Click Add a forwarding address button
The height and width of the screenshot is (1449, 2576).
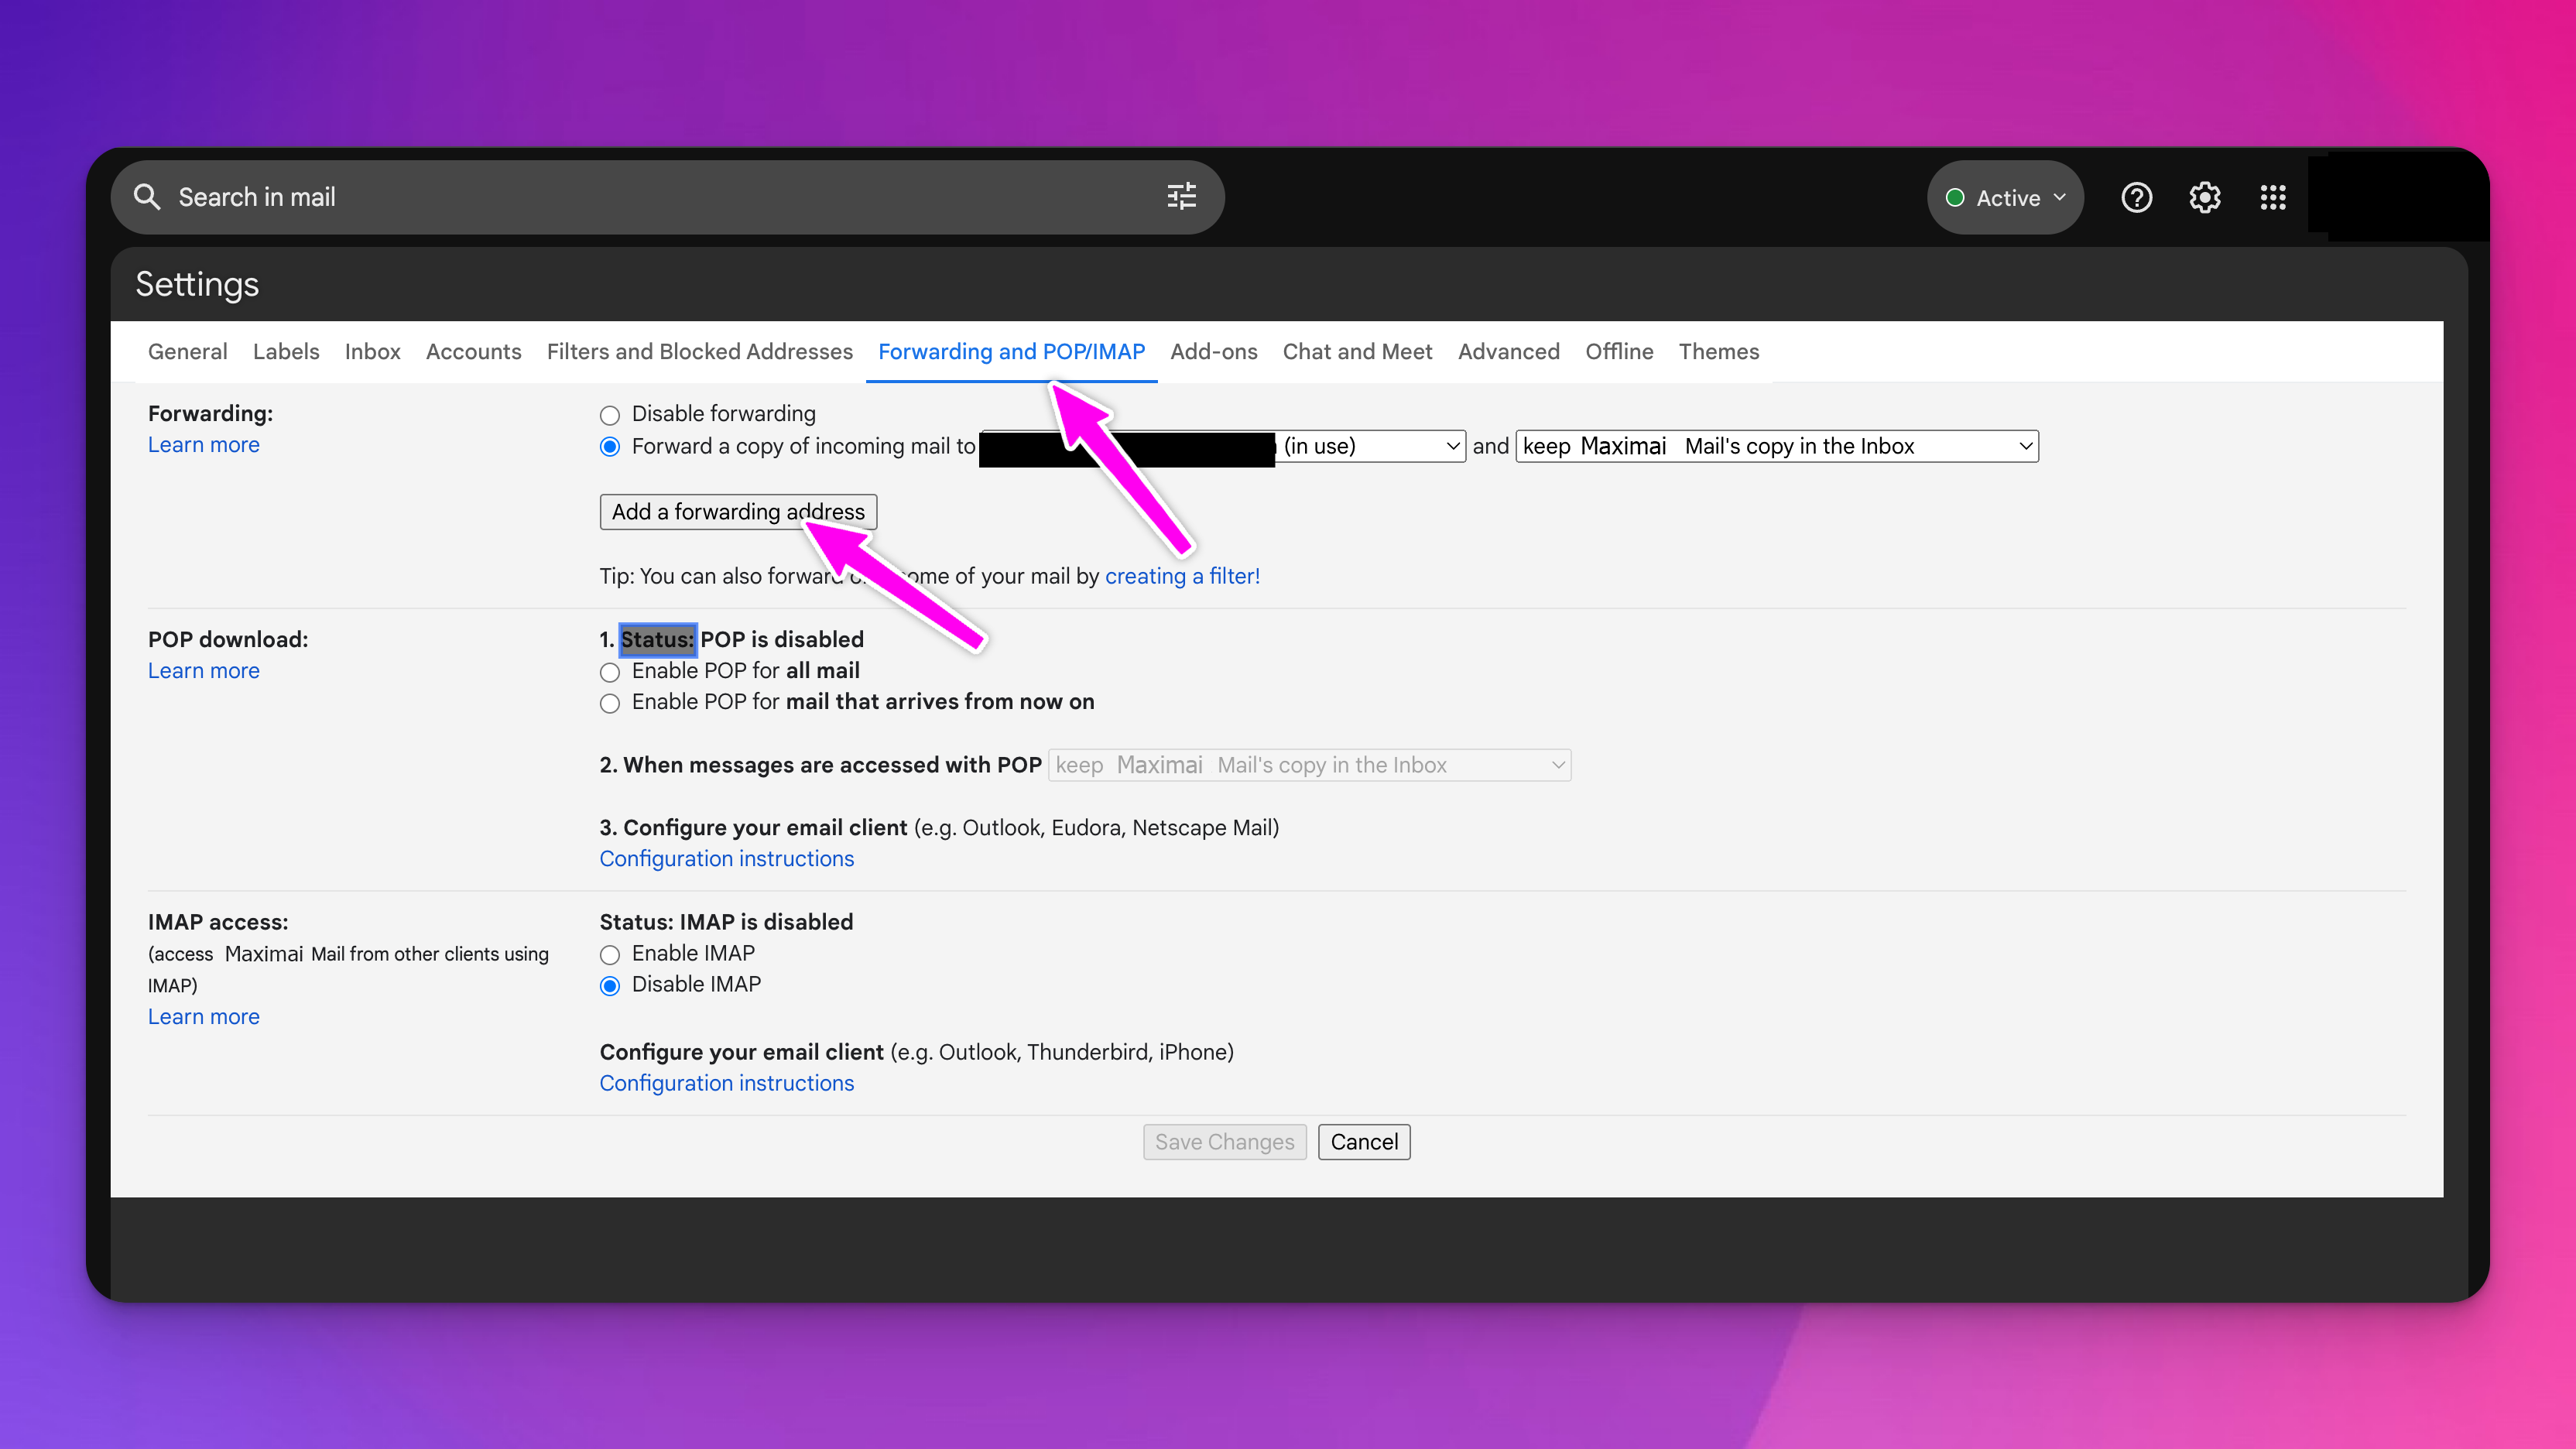[738, 512]
